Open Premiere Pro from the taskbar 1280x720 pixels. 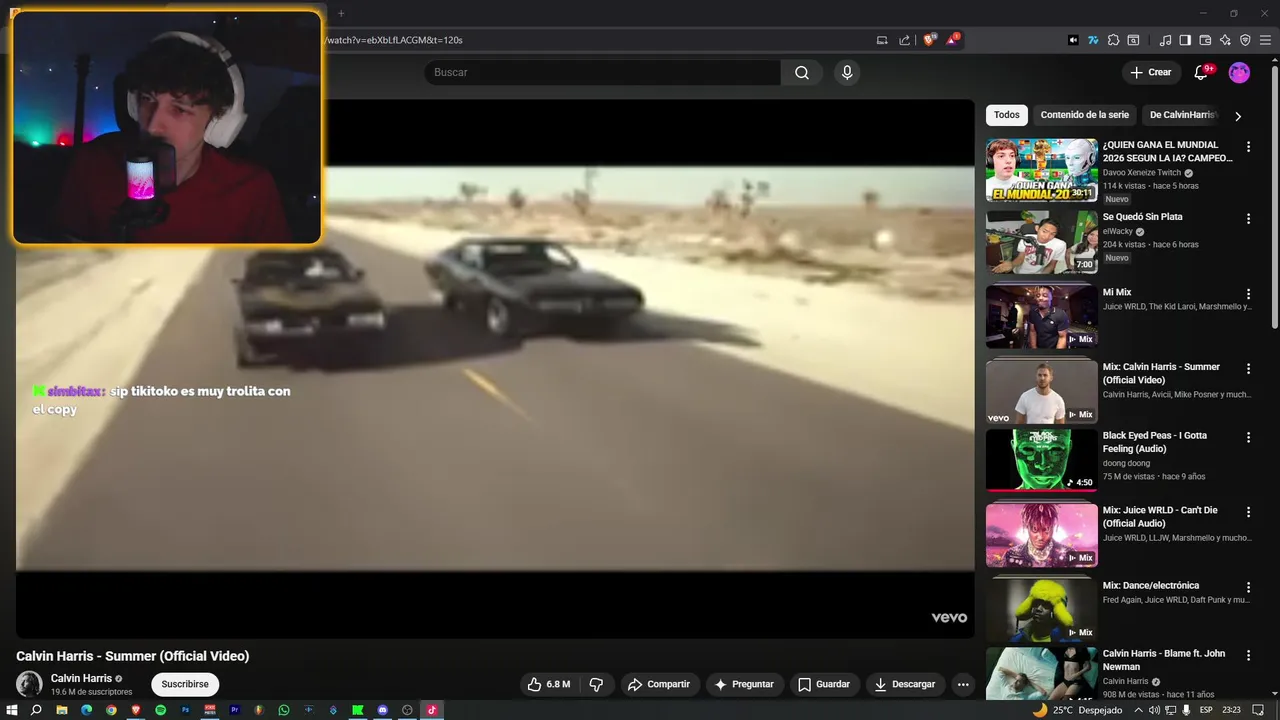pyautogui.click(x=235, y=710)
